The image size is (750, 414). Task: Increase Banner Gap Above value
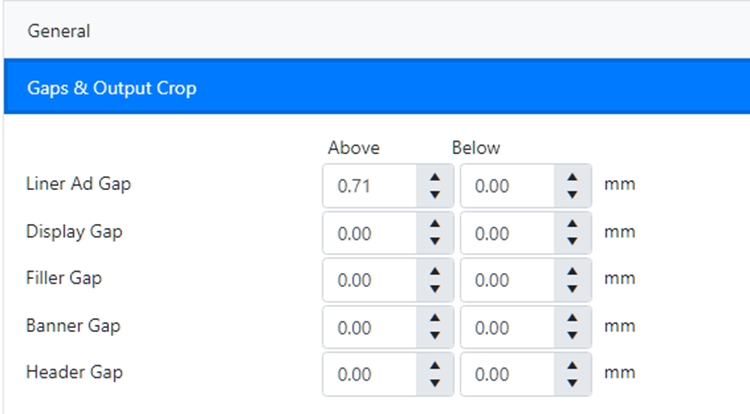[x=434, y=319]
